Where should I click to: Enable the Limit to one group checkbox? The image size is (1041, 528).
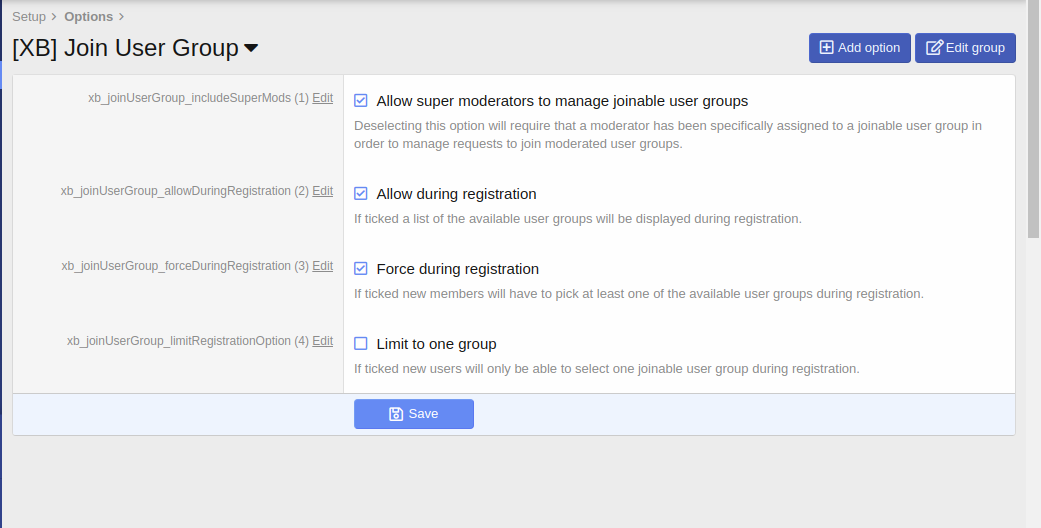tap(361, 344)
